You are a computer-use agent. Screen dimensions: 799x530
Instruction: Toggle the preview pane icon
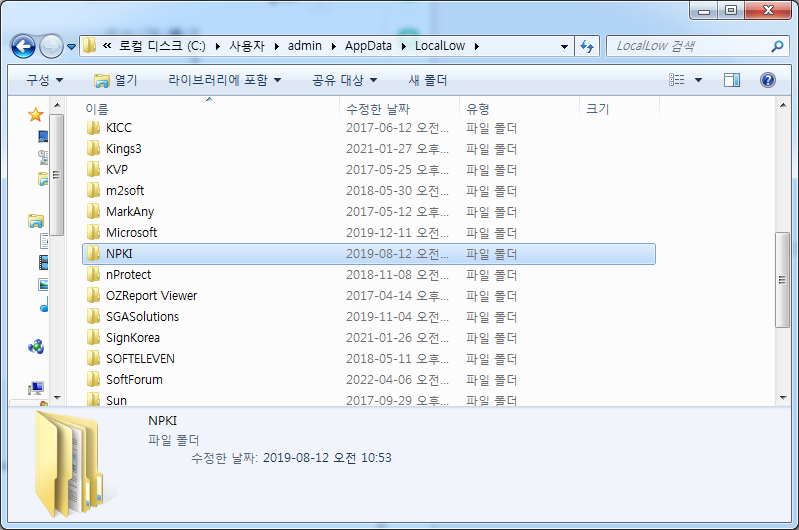[732, 80]
